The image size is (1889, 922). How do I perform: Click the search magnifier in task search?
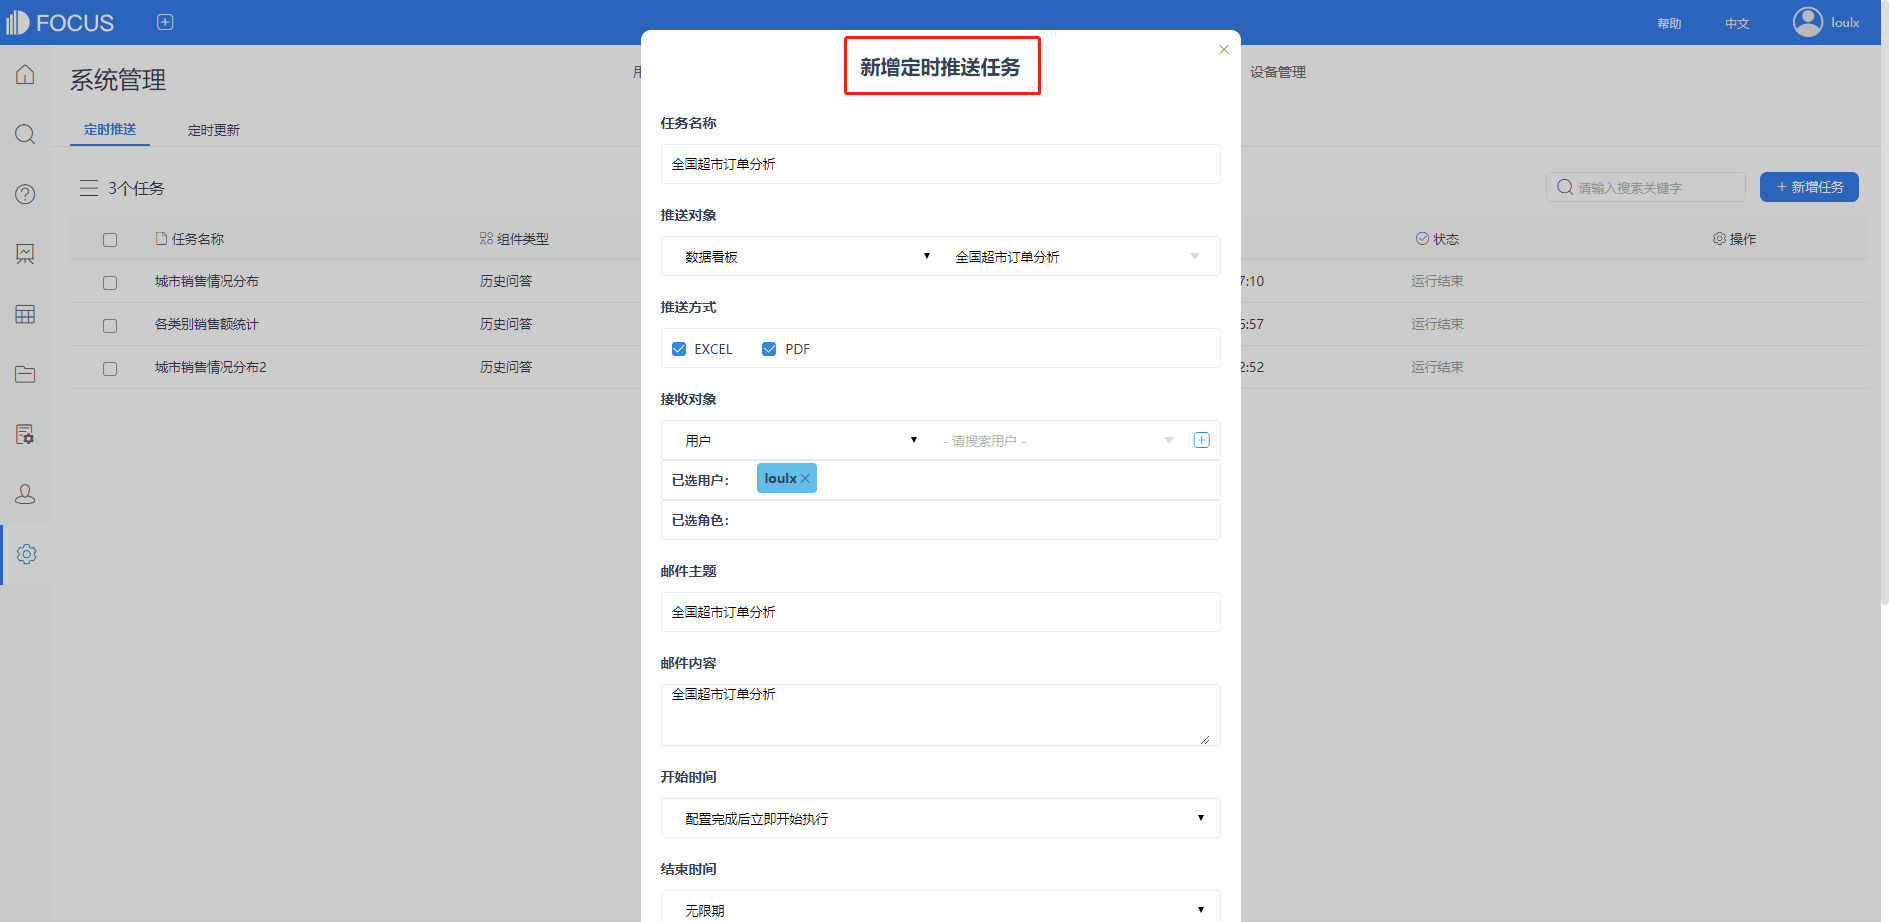coord(1565,187)
